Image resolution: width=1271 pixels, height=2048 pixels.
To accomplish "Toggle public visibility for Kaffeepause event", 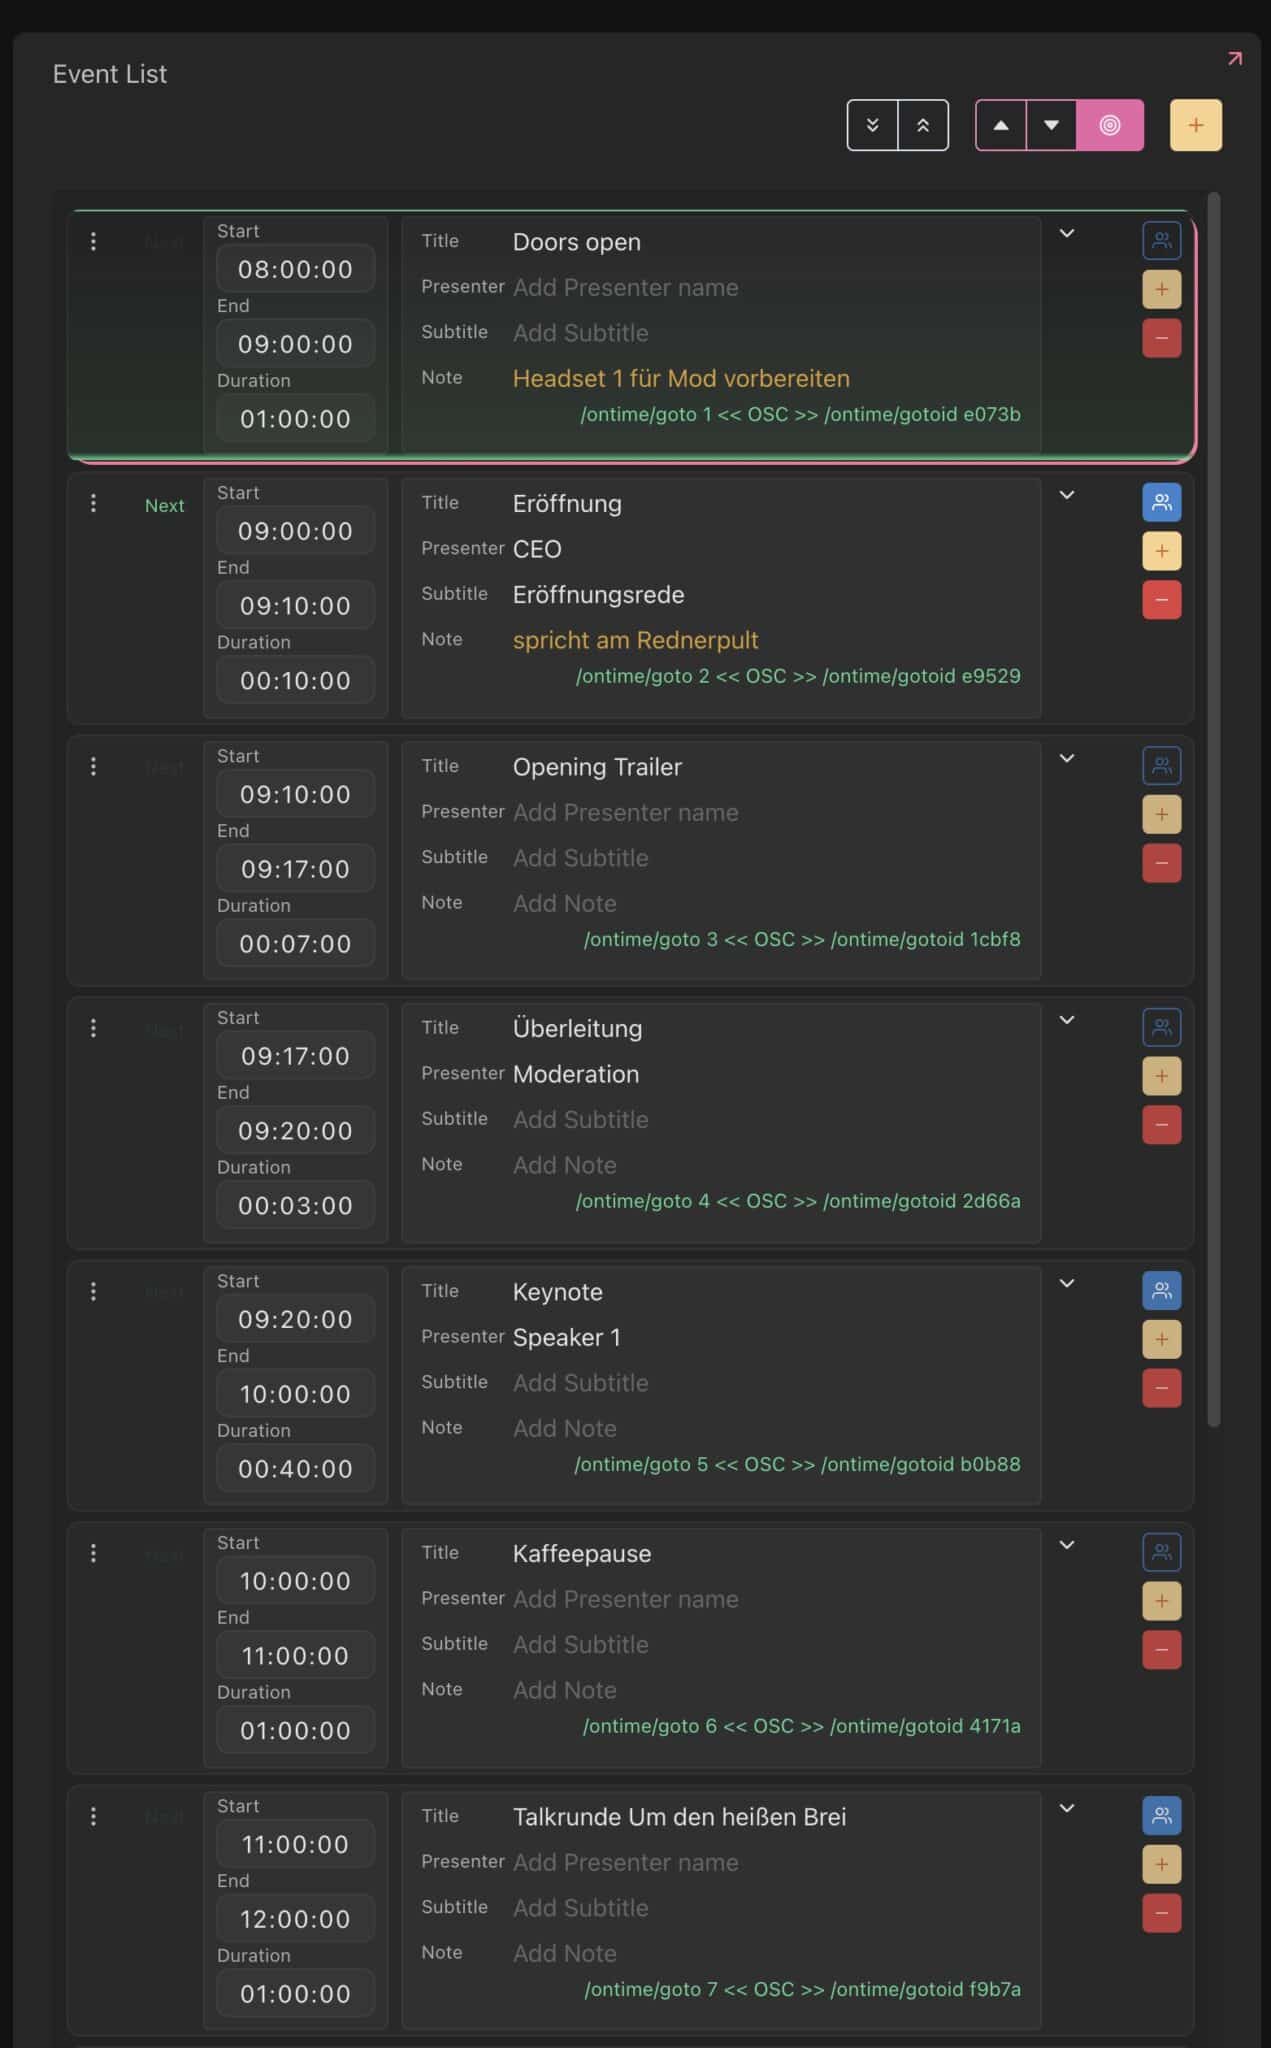I will pyautogui.click(x=1161, y=1552).
